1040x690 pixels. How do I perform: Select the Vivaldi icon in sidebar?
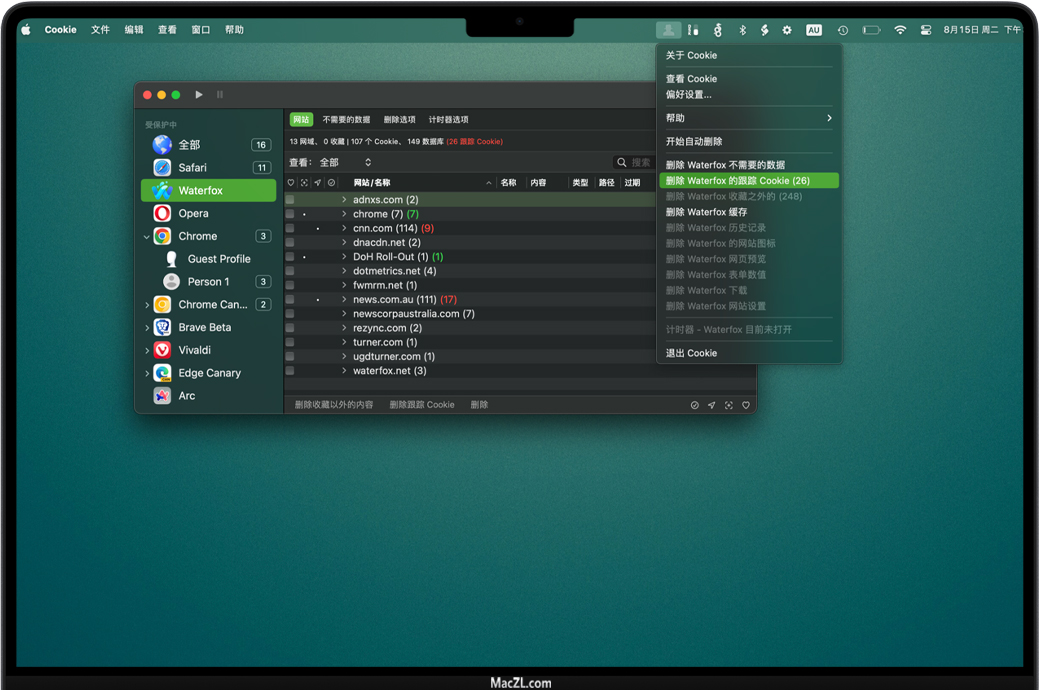pos(162,350)
